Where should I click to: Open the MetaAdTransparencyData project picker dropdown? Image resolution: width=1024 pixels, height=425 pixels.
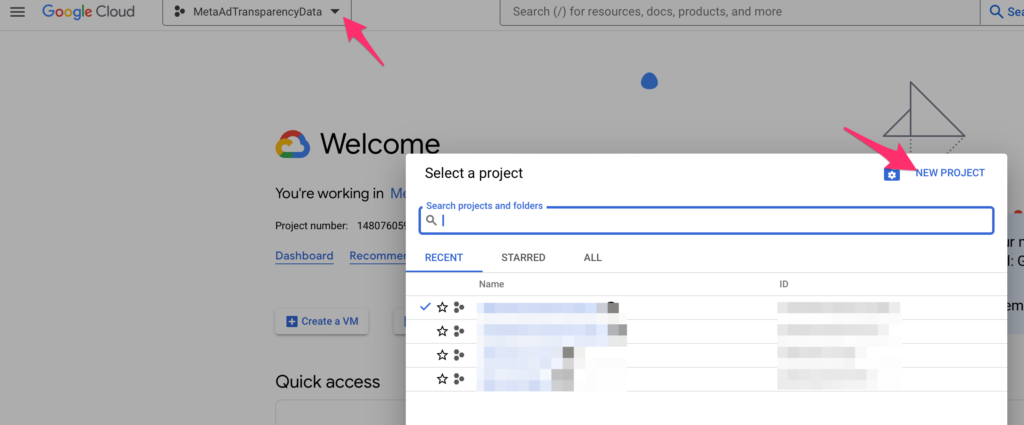click(256, 12)
